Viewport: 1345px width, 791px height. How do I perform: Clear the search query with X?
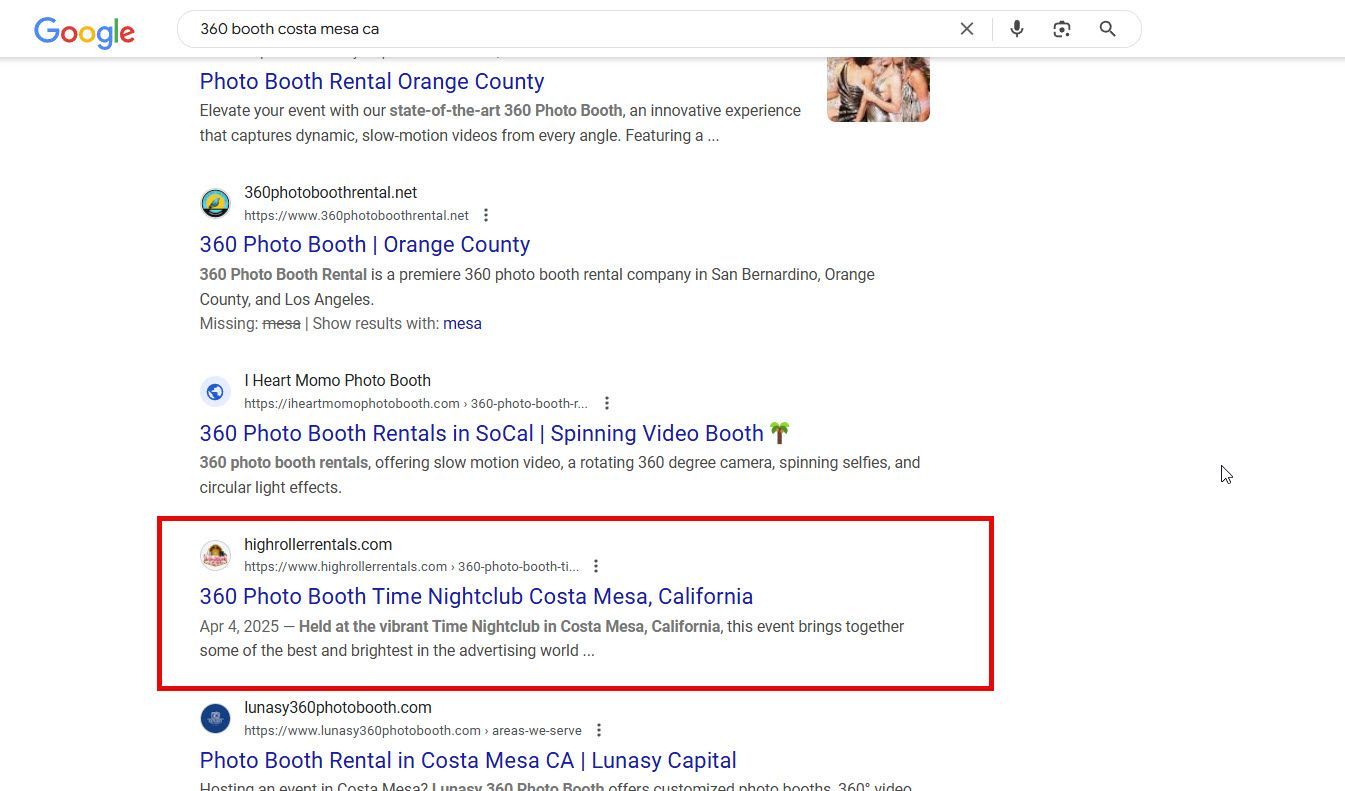click(967, 29)
